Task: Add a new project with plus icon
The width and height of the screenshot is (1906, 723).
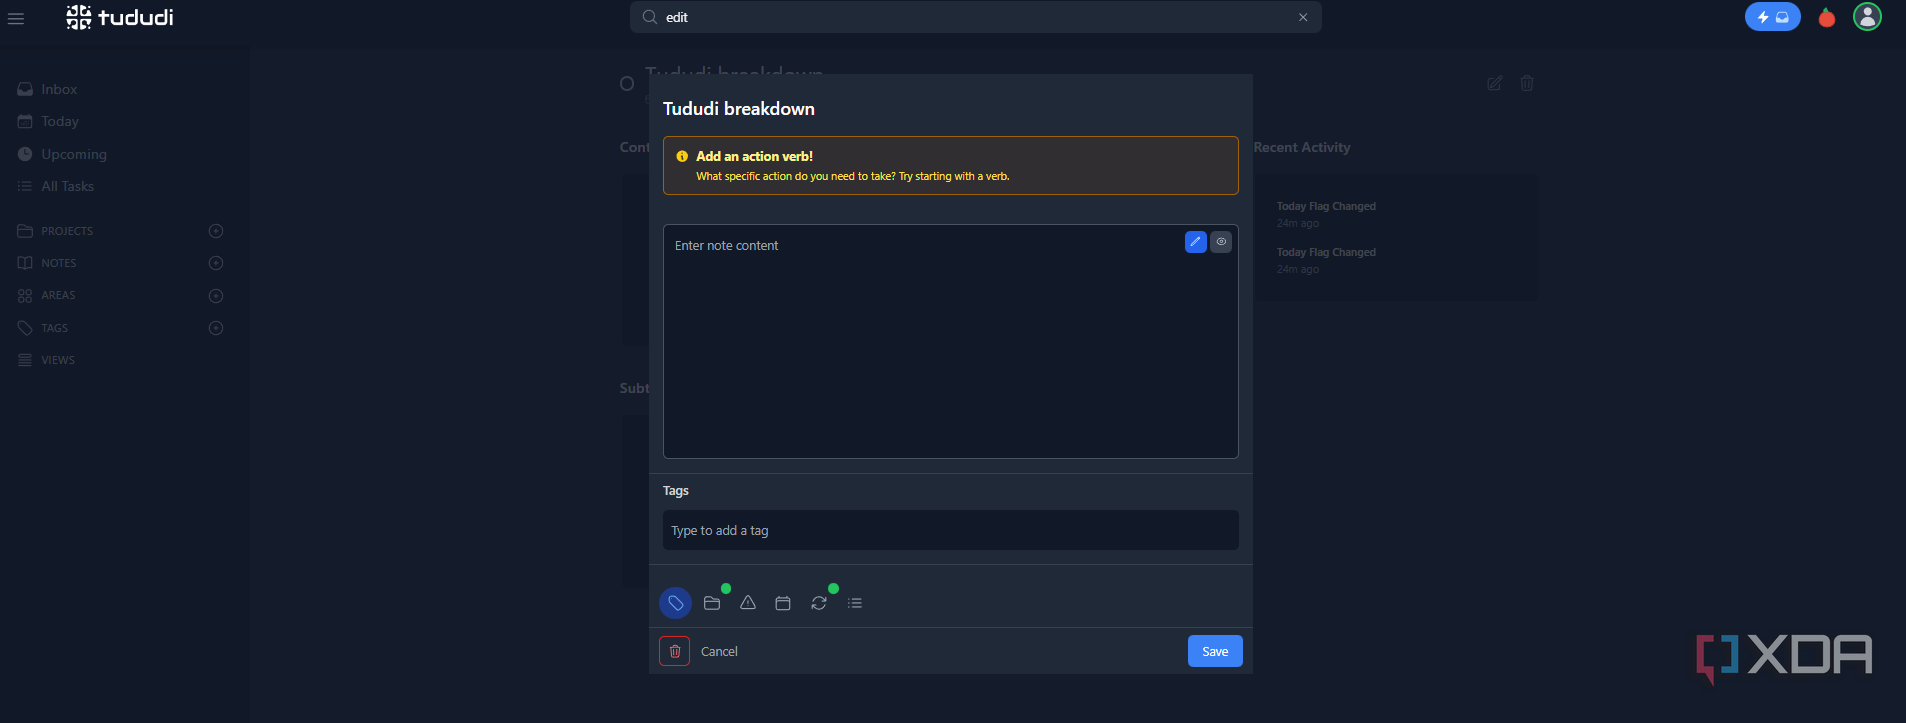Action: pyautogui.click(x=216, y=231)
